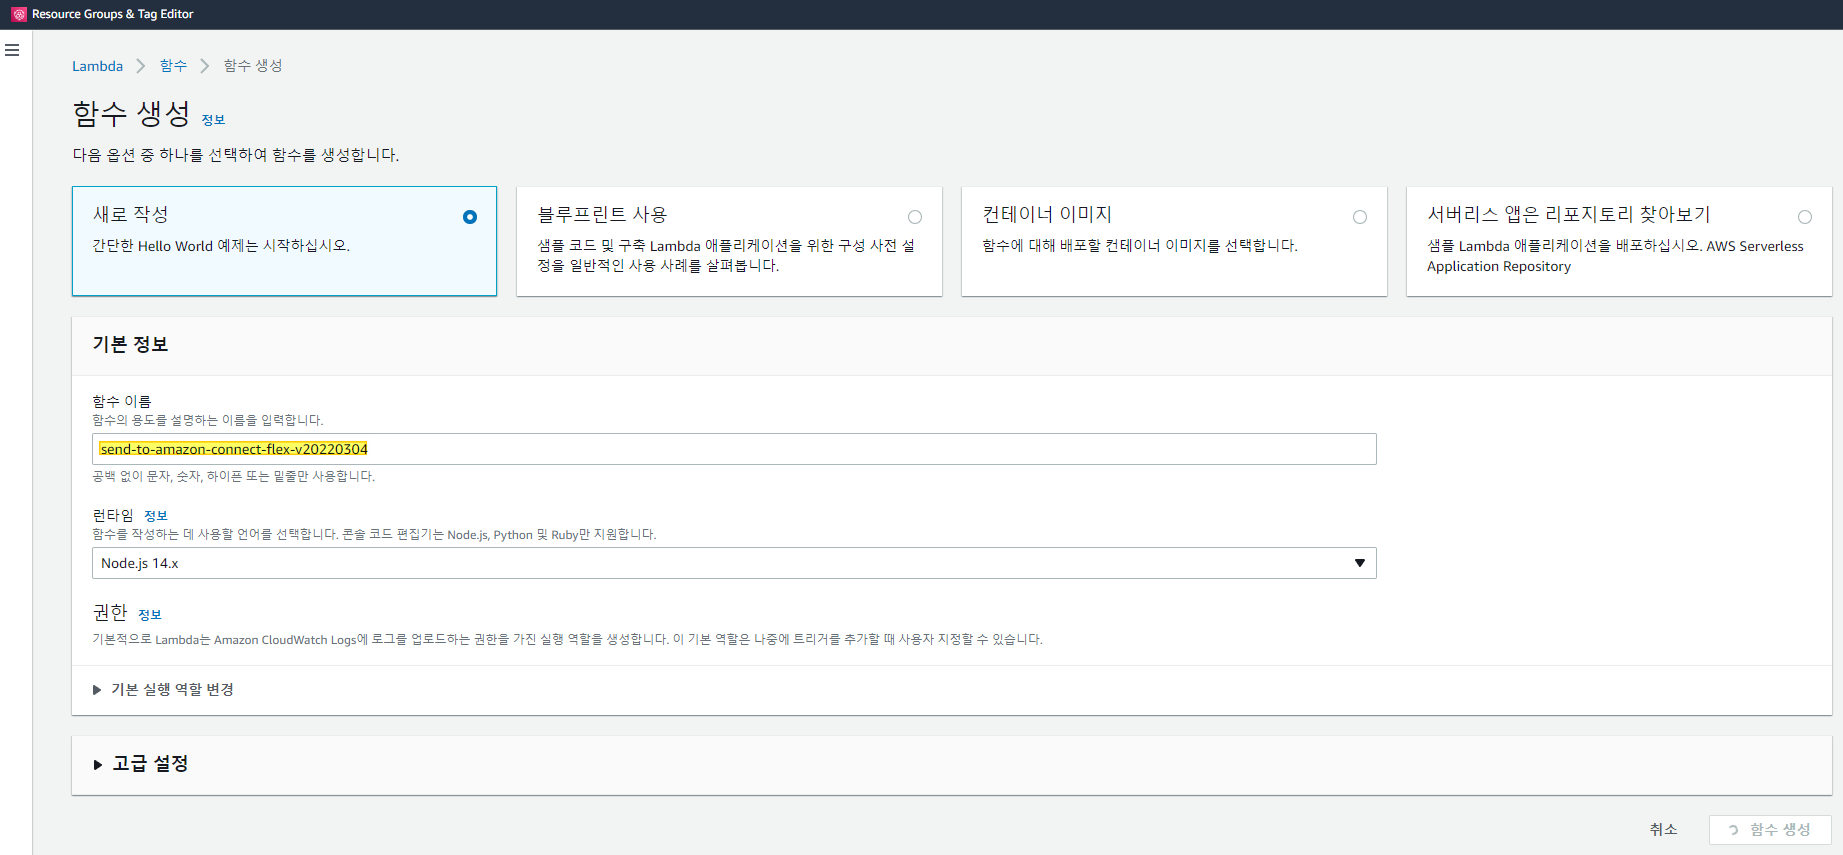Screen dimensions: 1843x855
Task: Click the 블루프린트 사용 card description text
Action: pyautogui.click(x=726, y=256)
